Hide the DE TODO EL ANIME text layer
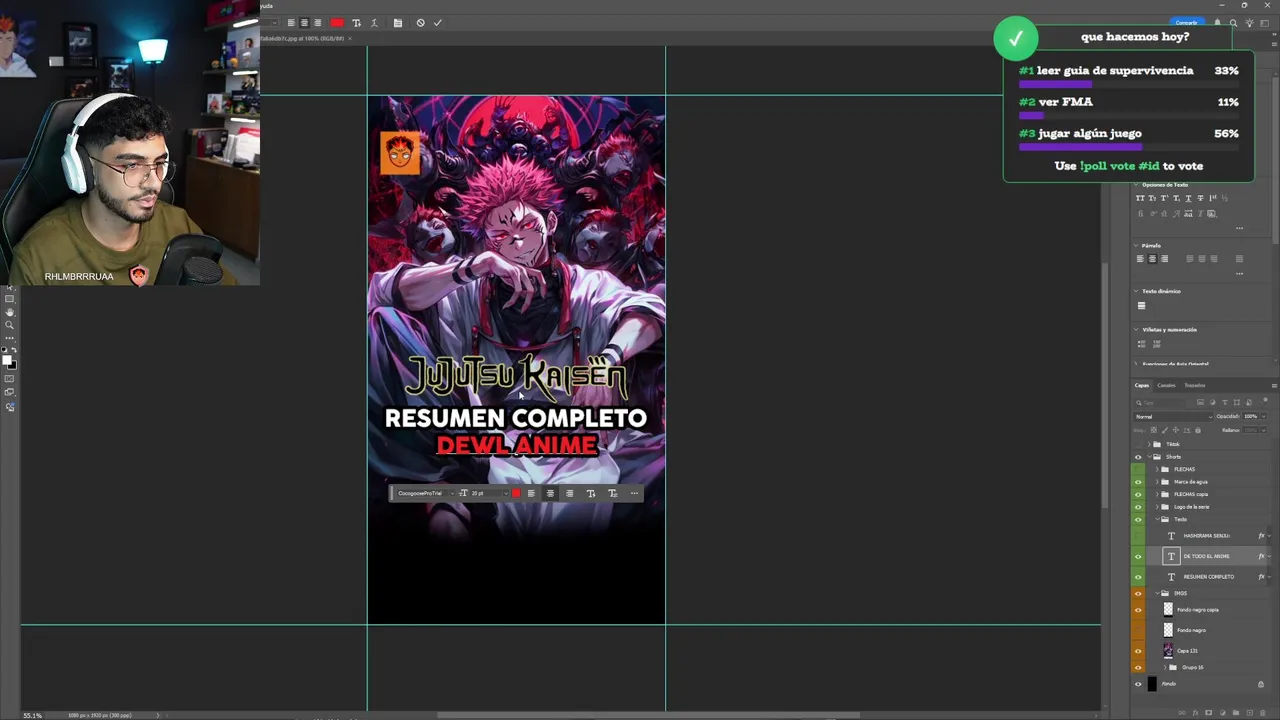 click(1137, 556)
